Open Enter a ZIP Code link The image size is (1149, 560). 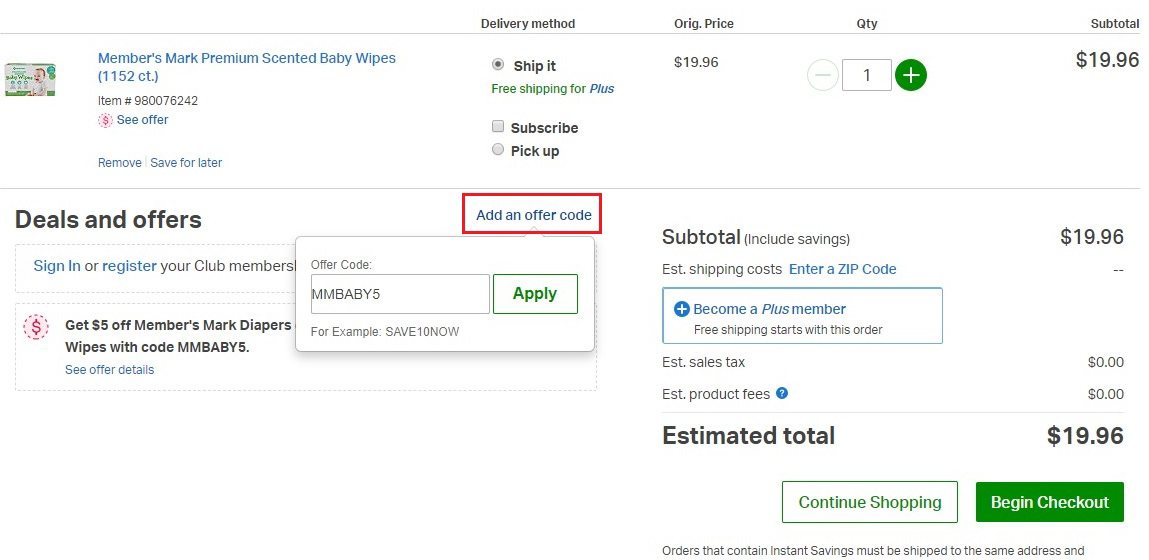(842, 269)
